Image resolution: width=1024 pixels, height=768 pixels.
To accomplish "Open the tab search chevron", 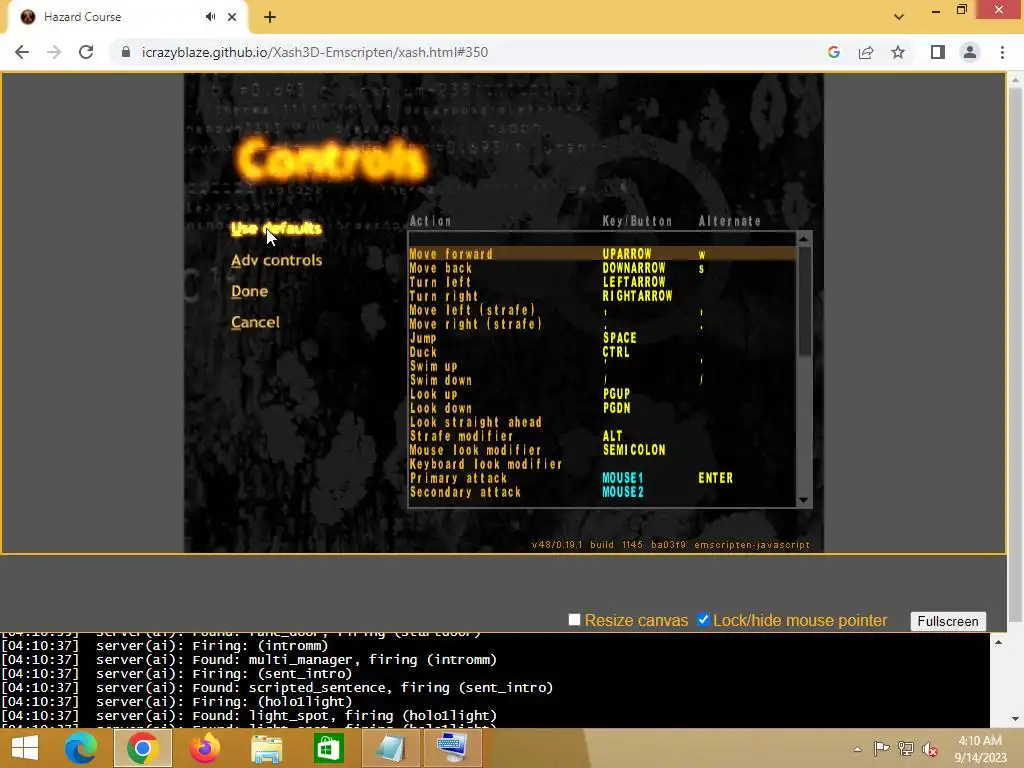I will (x=899, y=17).
